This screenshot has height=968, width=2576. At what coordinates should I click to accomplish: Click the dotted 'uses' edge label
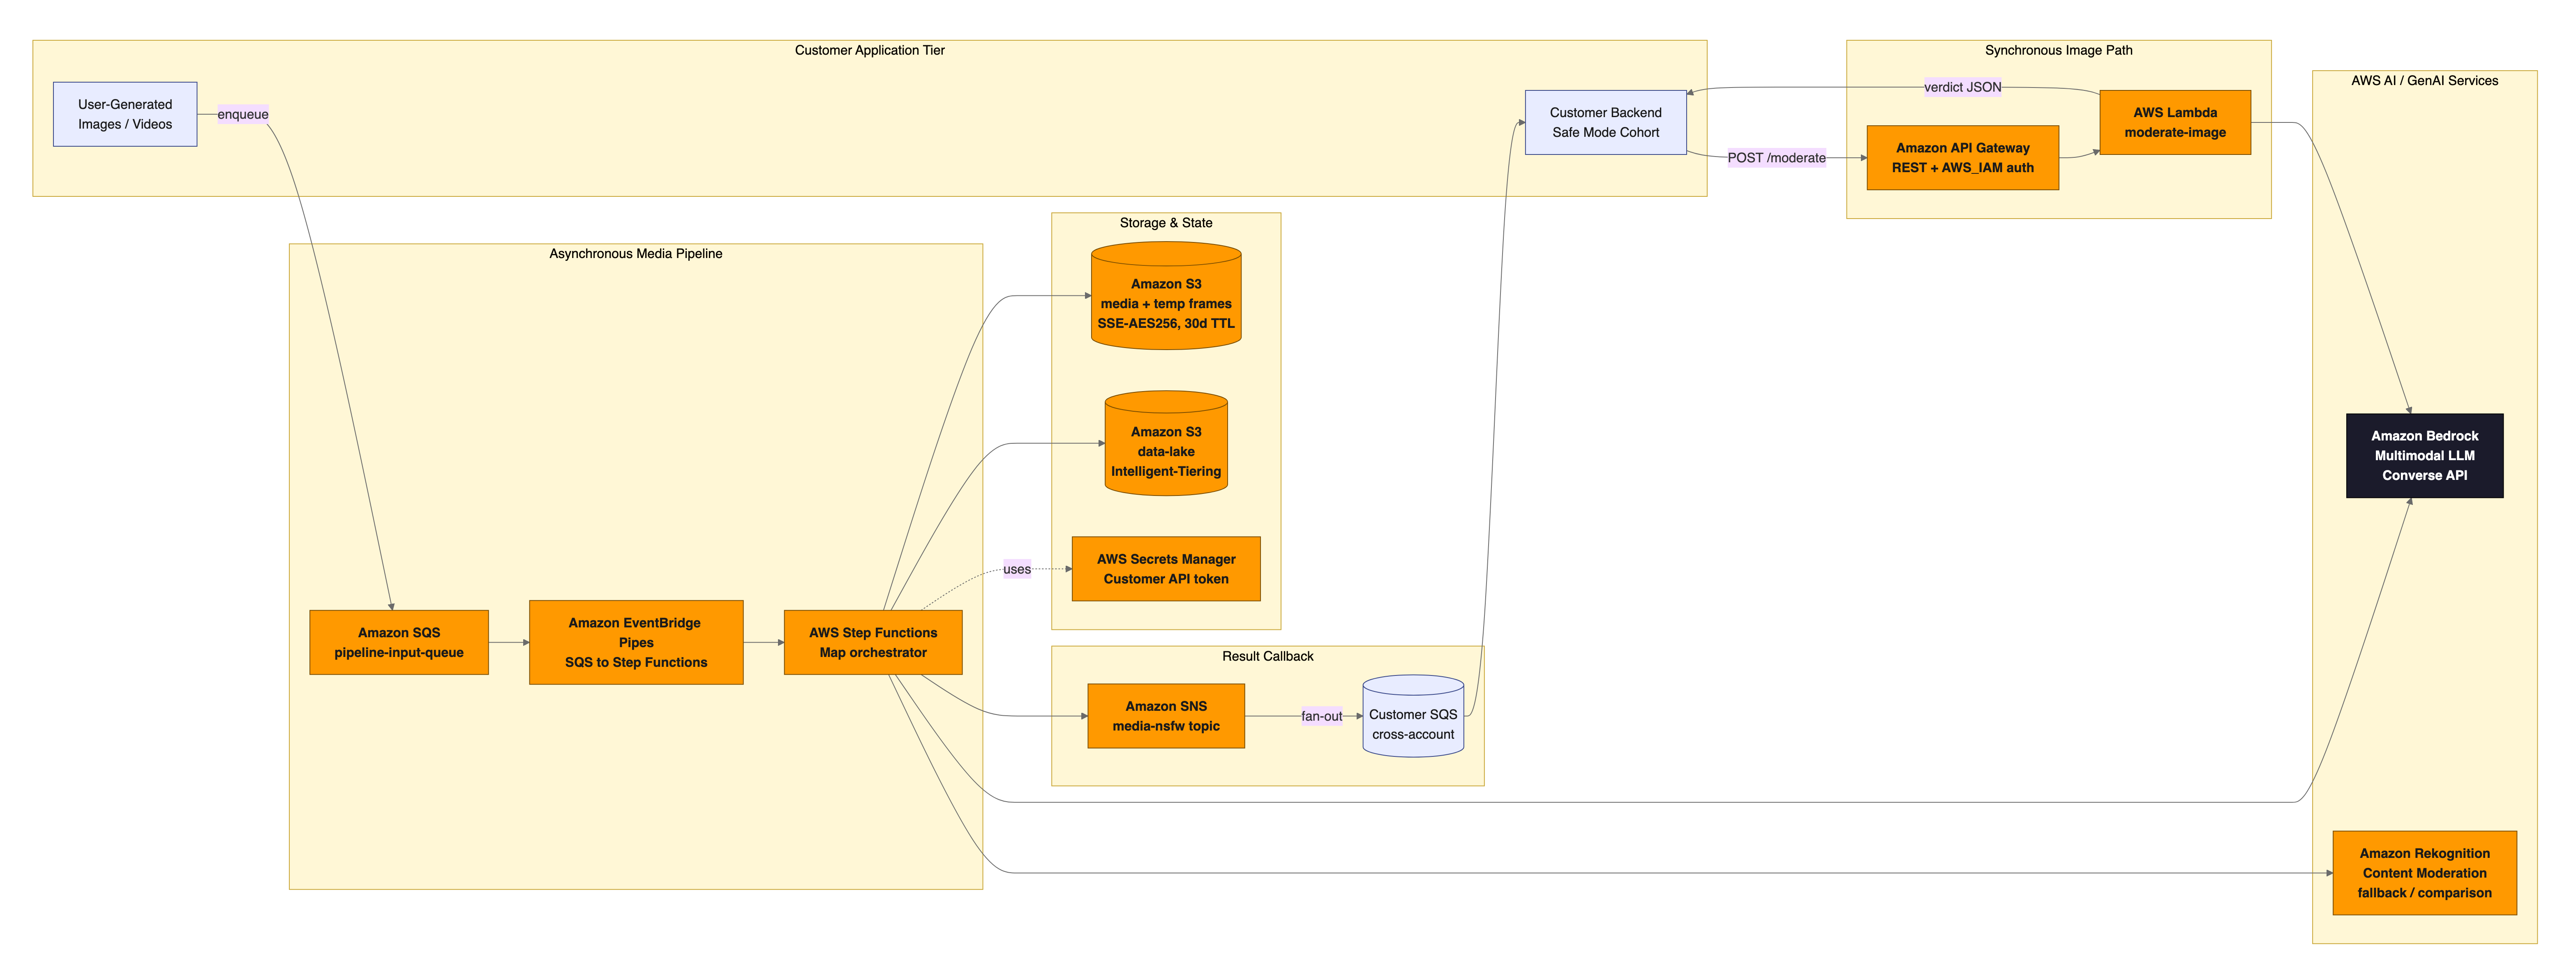pyautogui.click(x=1017, y=569)
